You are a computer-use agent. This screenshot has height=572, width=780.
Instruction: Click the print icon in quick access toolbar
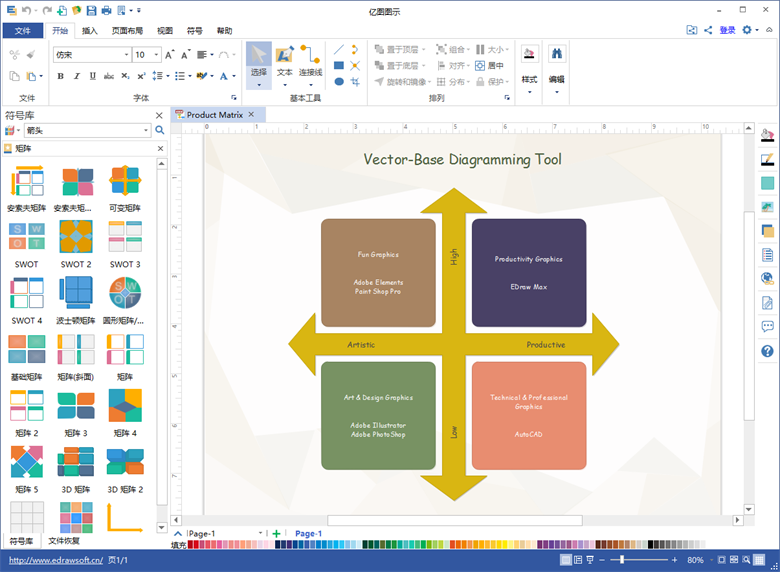coord(106,10)
